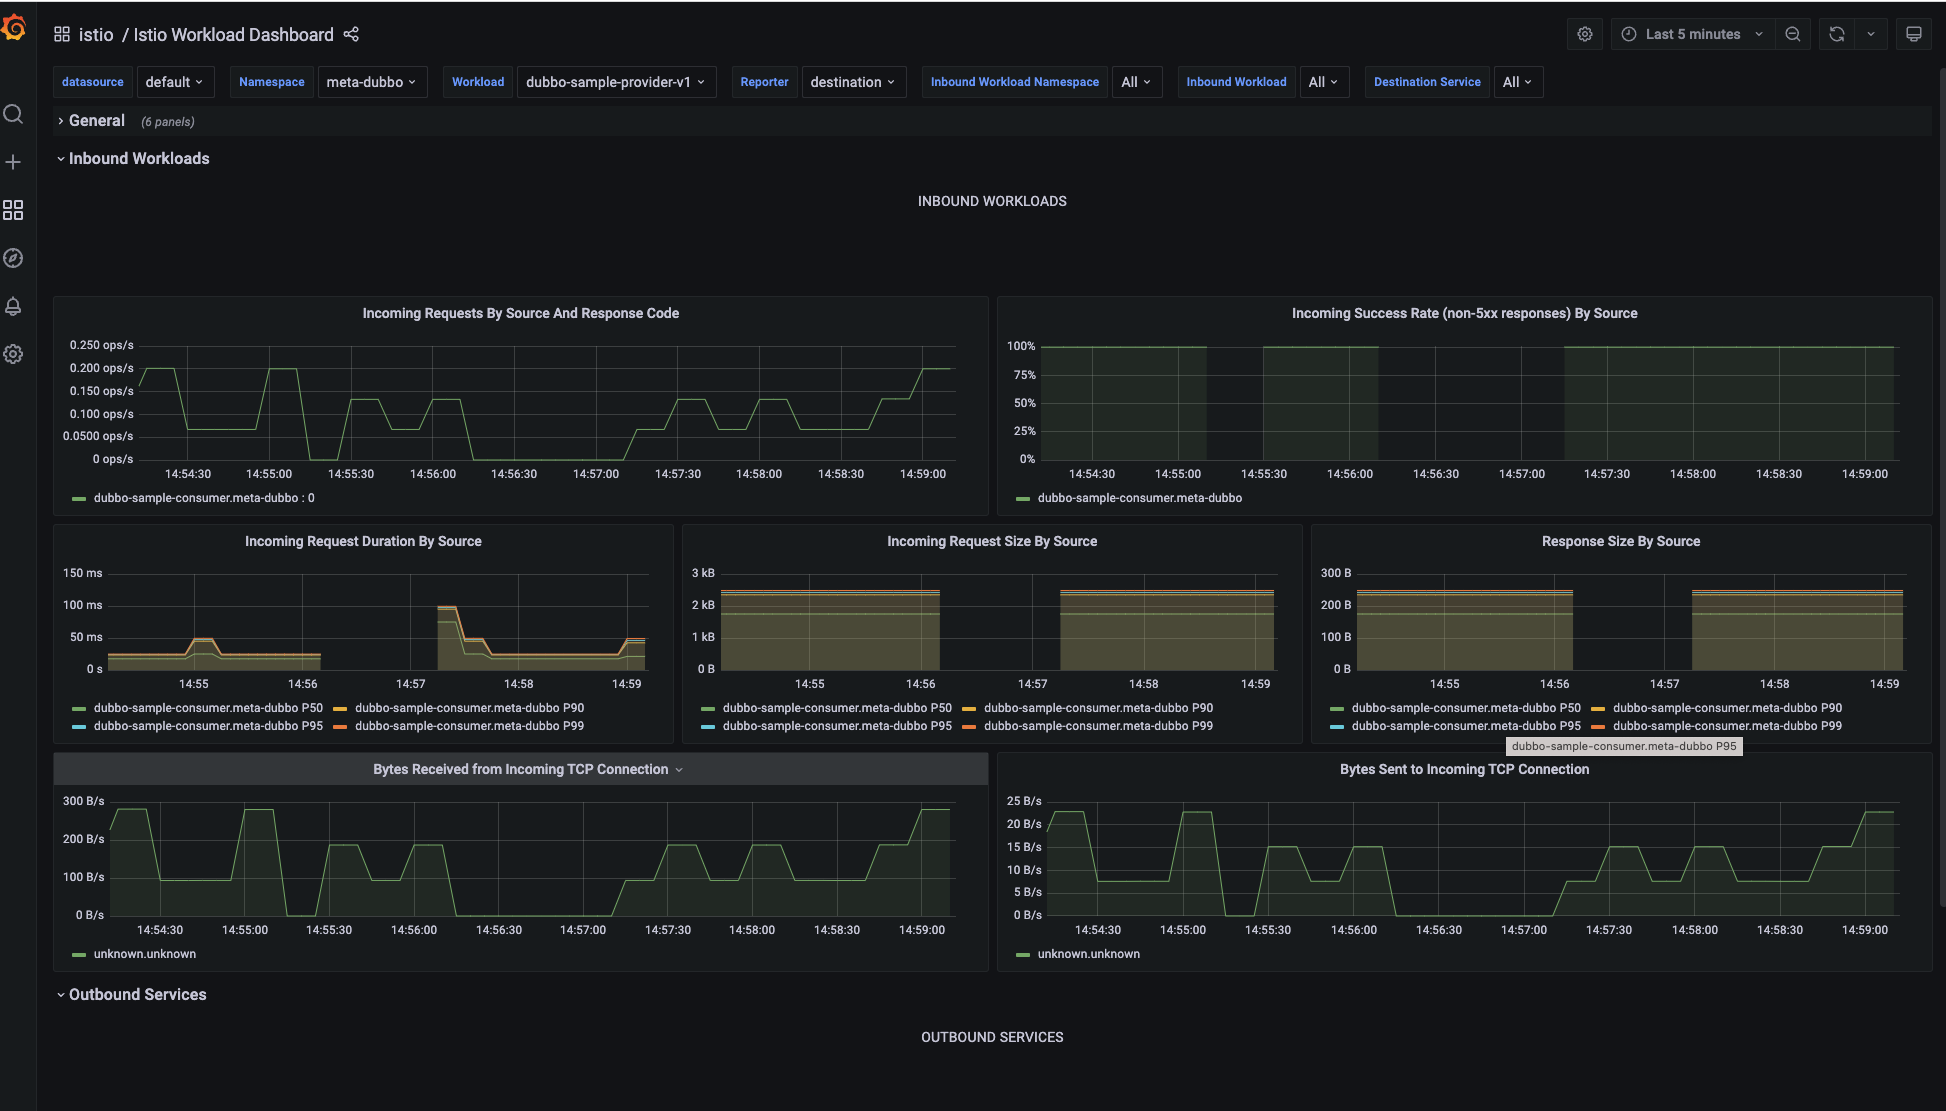Viewport: 1946px width, 1111px height.
Task: Click the Grafana logo home icon
Action: point(14,28)
